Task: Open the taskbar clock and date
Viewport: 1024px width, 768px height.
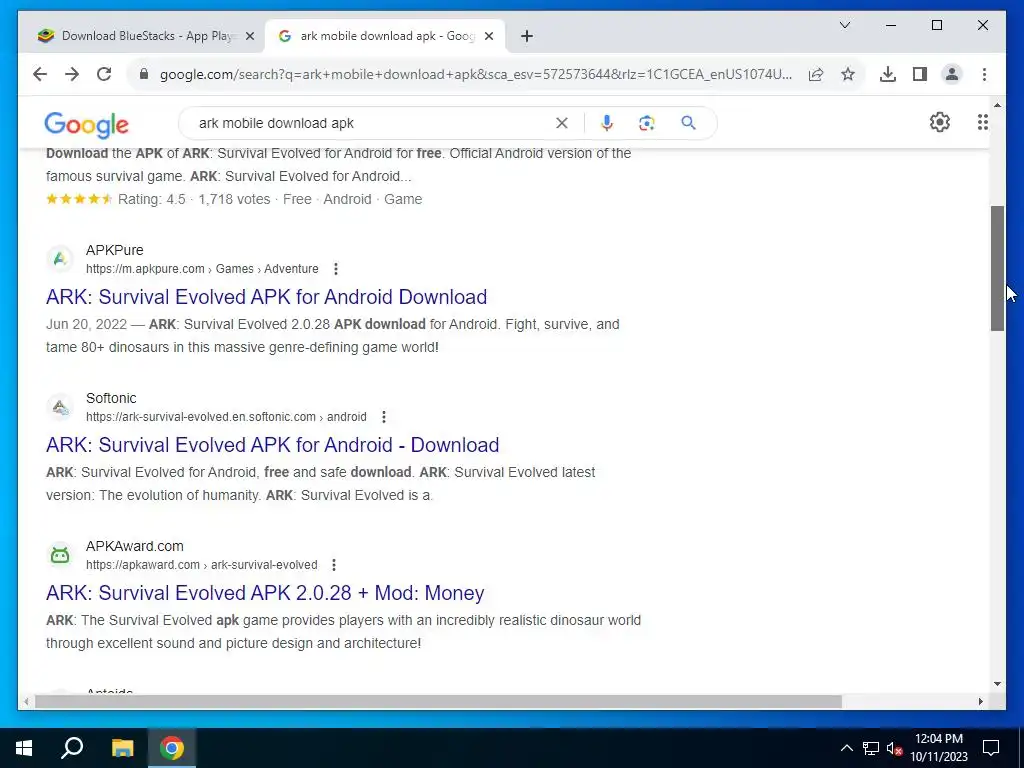Action: (938, 748)
